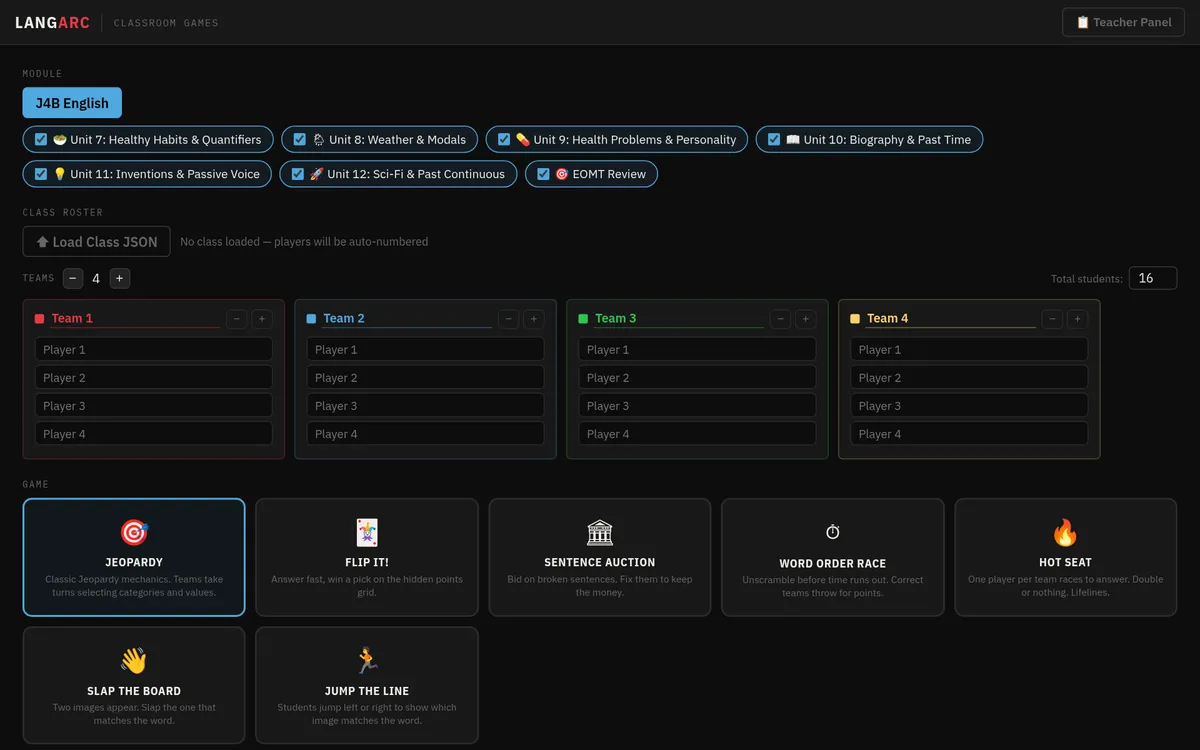
Task: Click the Jump the Line runner icon
Action: point(367,661)
